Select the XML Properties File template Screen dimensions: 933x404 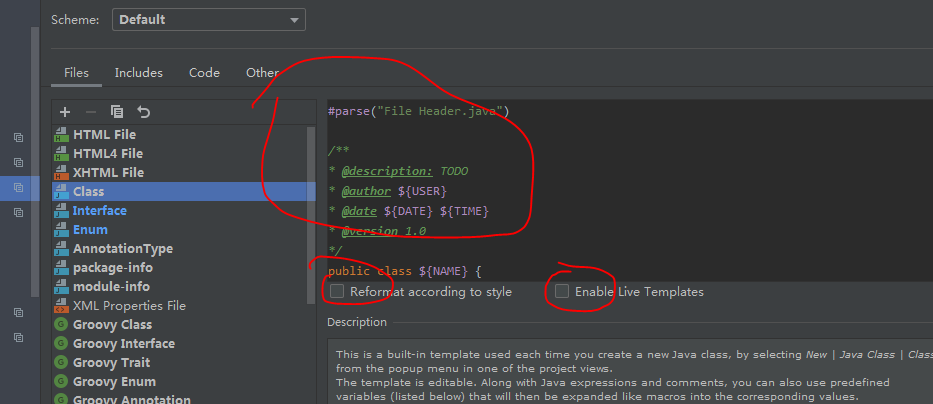[184, 306]
